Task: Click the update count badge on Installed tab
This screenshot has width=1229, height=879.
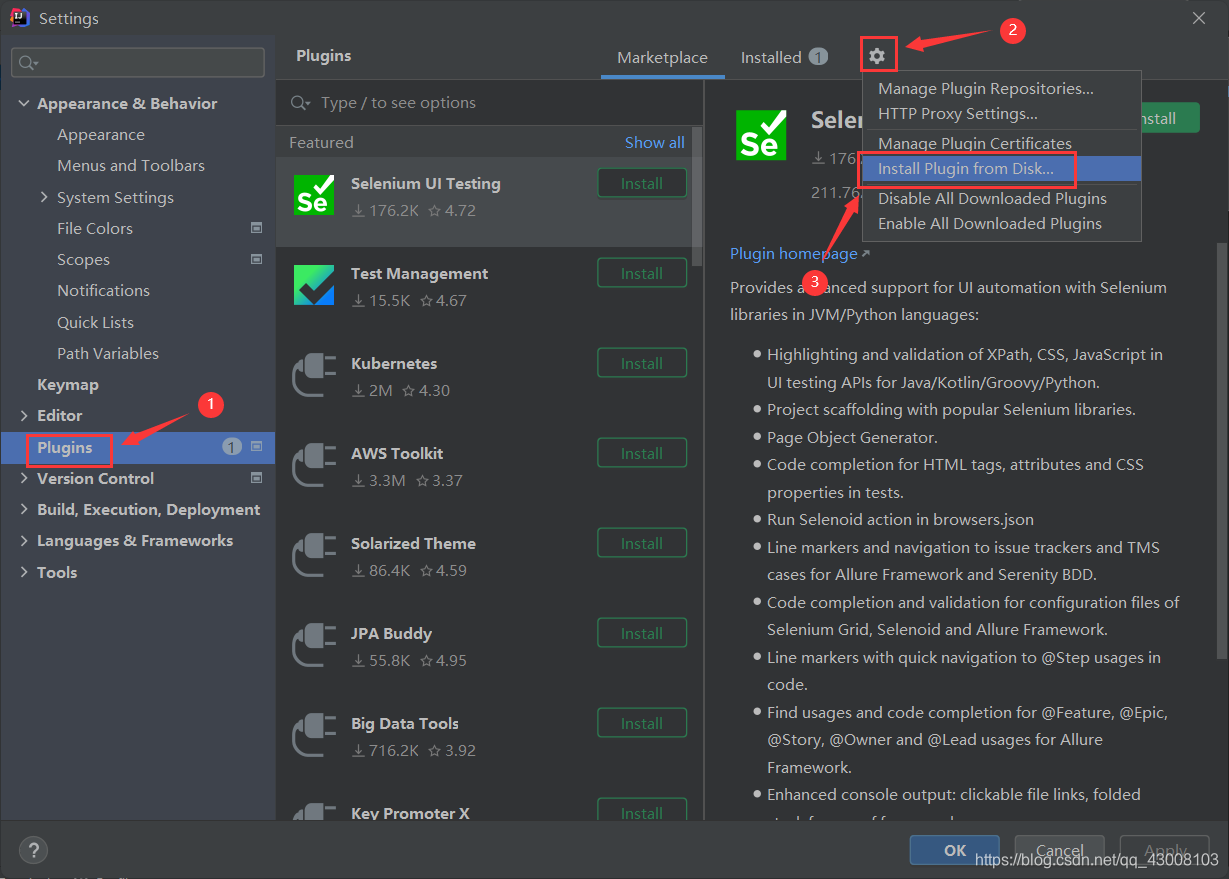Action: [x=818, y=57]
